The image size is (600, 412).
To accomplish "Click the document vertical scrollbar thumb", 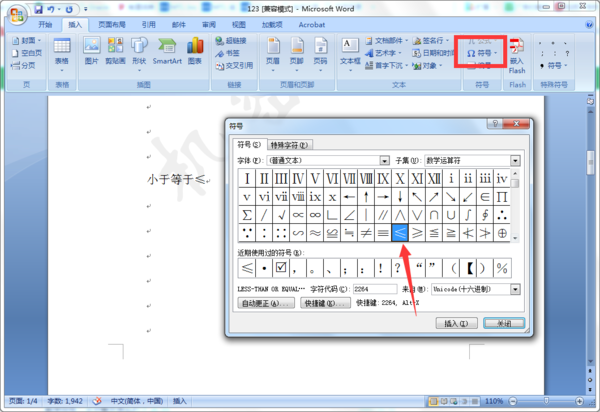I will [590, 163].
